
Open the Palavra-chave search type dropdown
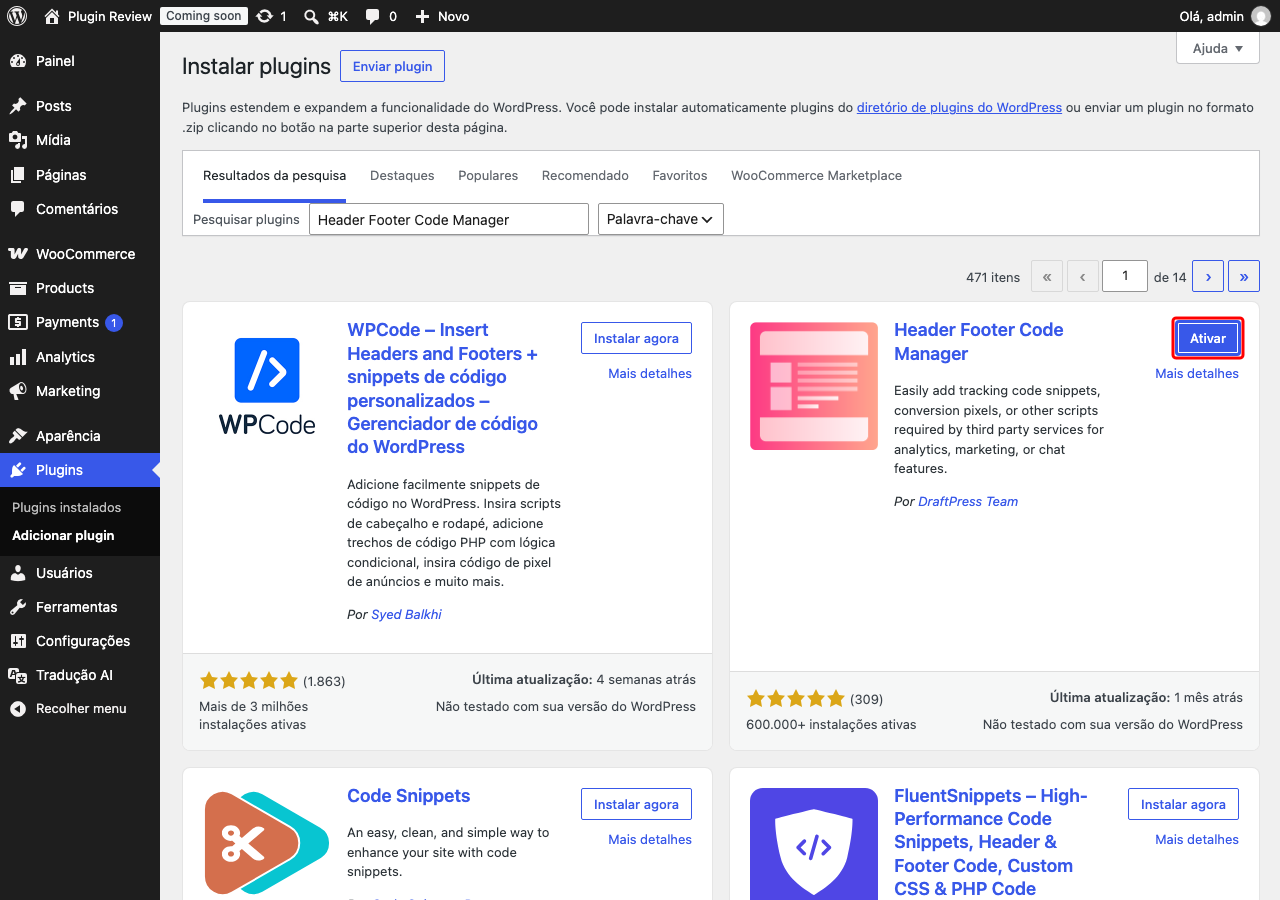660,219
